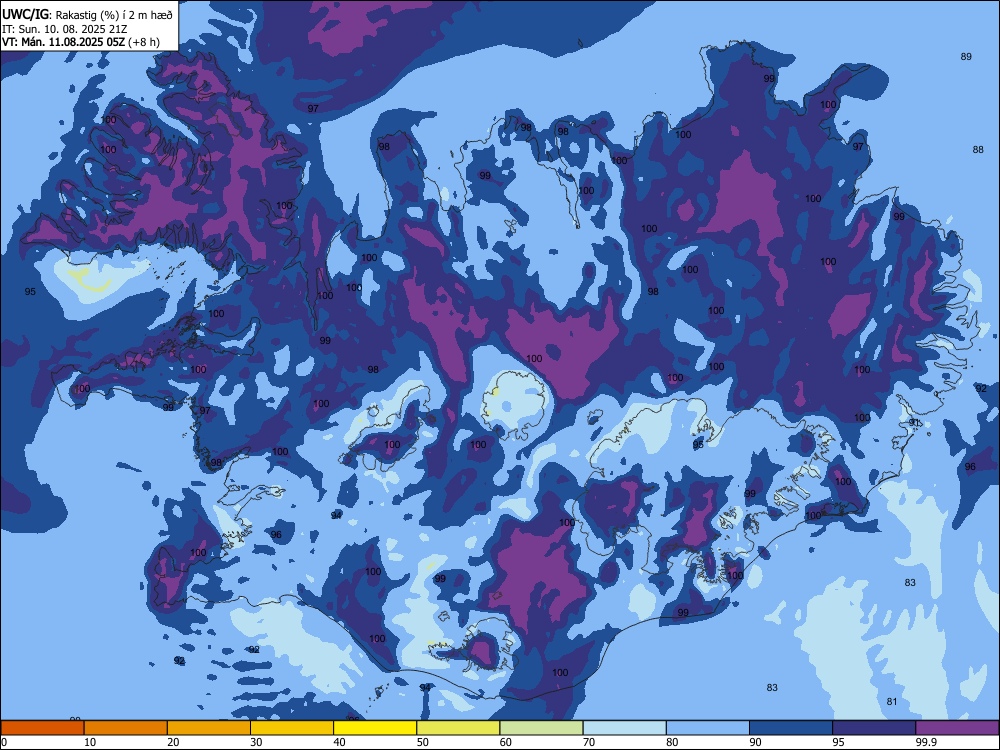Select the legend tick label '20'
Viewport: 1000px width, 750px height.
pos(173,742)
